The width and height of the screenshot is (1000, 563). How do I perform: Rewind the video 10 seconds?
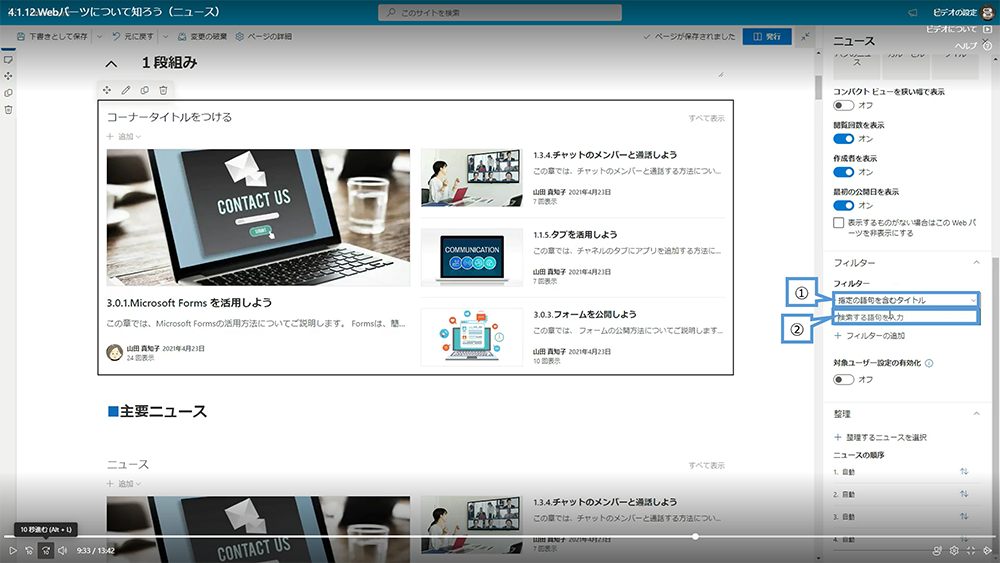tap(29, 550)
